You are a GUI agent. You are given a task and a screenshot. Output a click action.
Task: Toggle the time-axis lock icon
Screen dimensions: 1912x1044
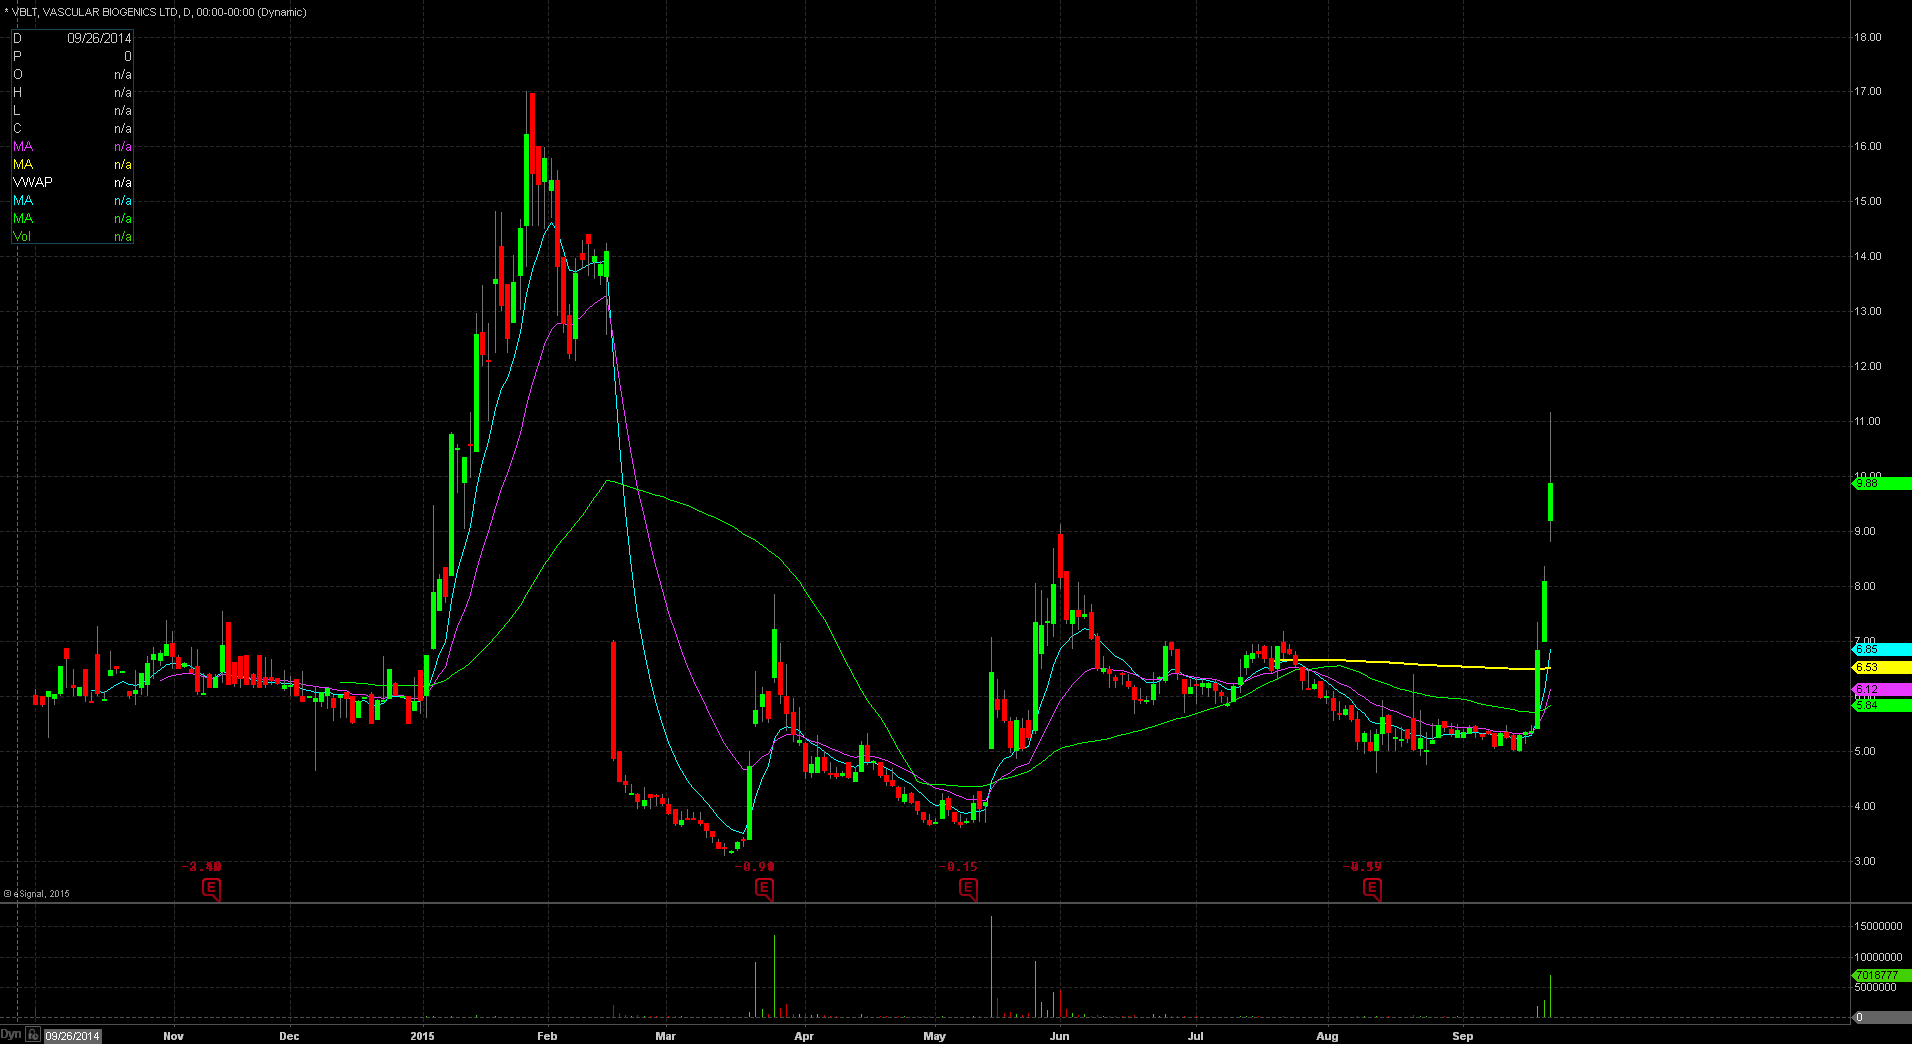pyautogui.click(x=33, y=1035)
